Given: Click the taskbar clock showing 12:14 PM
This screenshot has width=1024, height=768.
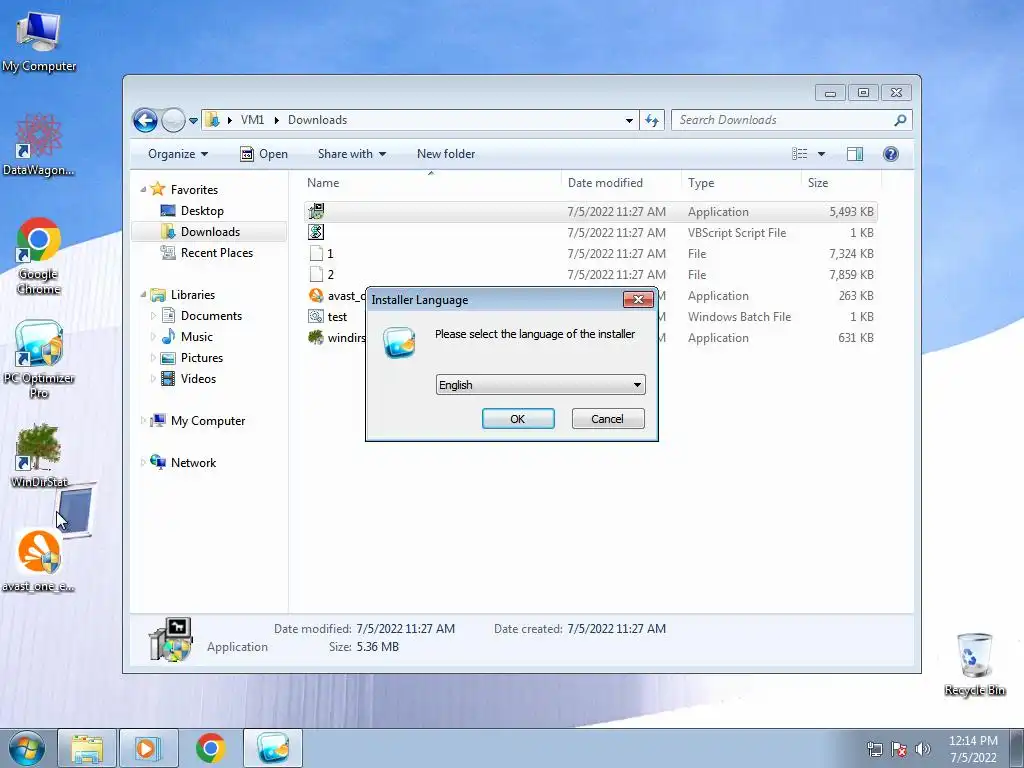Looking at the screenshot, I should click(972, 749).
